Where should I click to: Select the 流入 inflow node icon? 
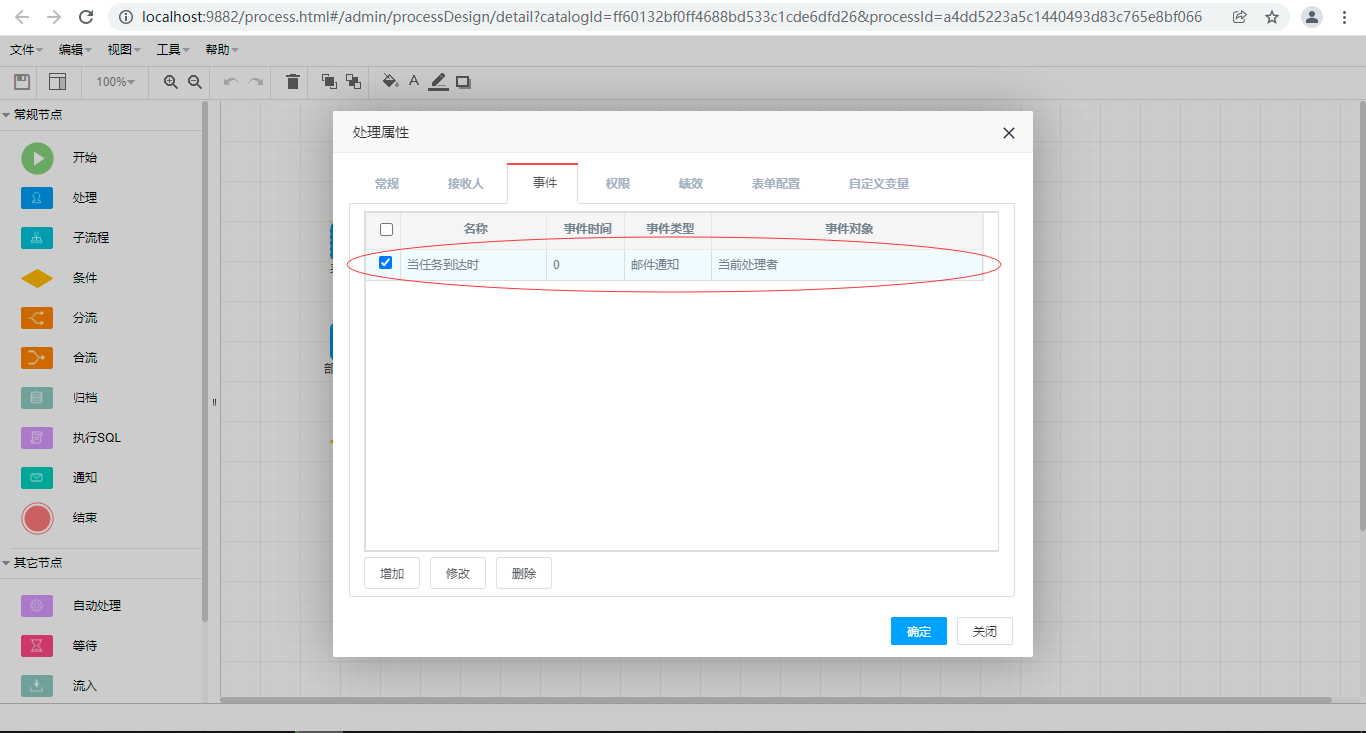point(37,686)
